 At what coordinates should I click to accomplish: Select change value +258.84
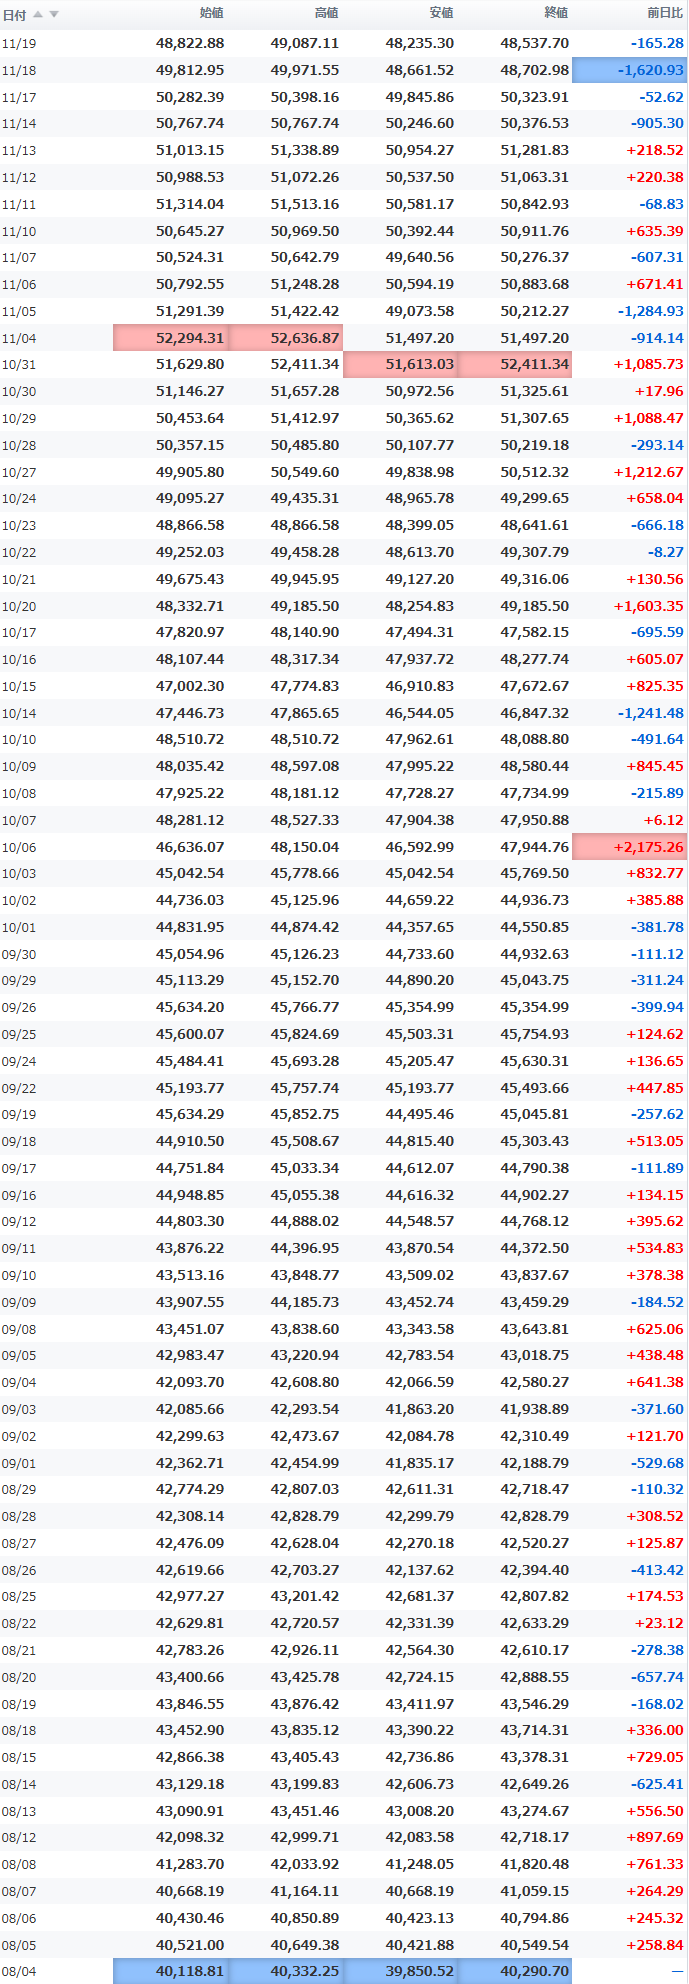click(x=655, y=1944)
